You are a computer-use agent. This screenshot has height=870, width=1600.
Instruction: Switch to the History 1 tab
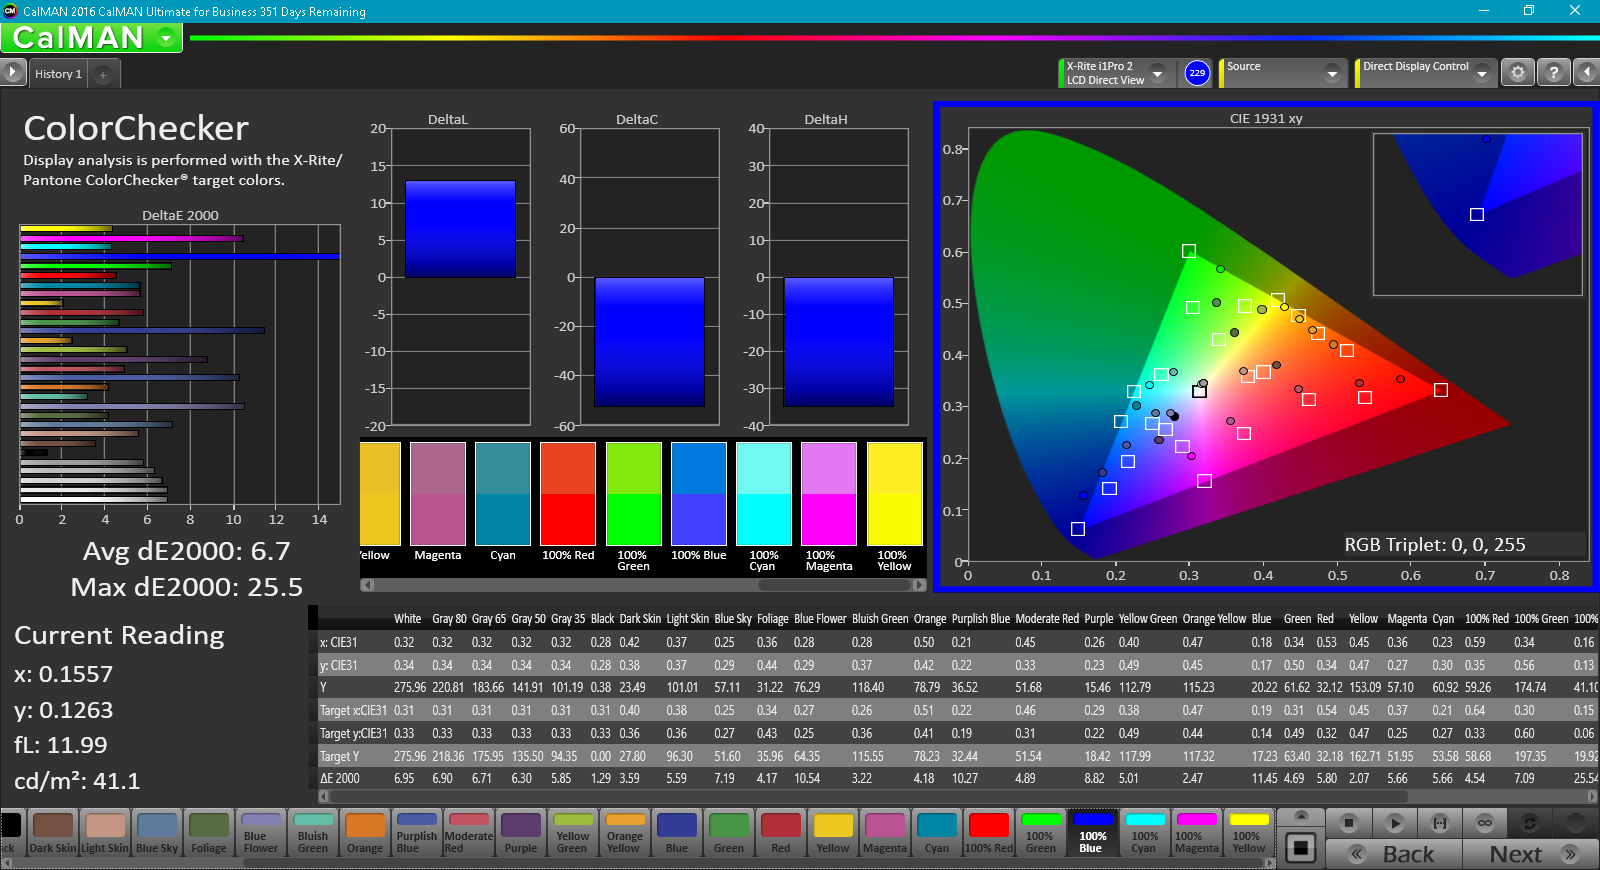tap(58, 74)
